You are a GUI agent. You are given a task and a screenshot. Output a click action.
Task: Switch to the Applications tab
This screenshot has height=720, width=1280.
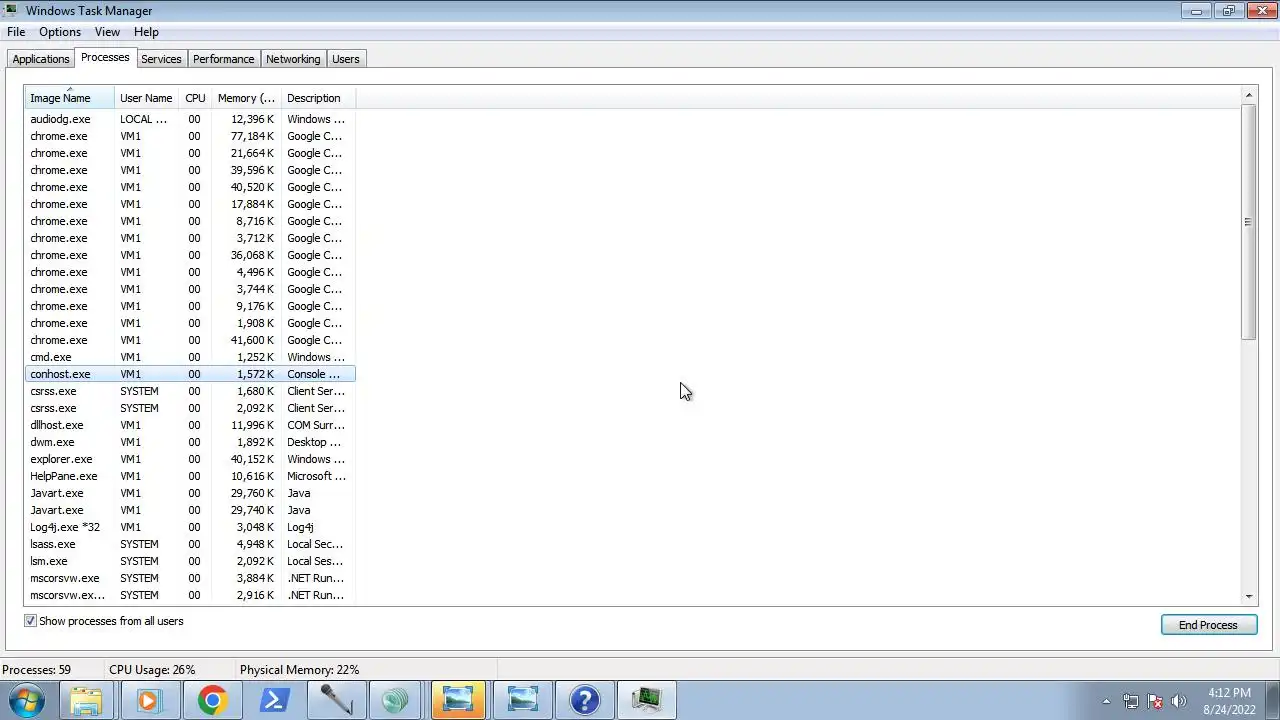[41, 59]
